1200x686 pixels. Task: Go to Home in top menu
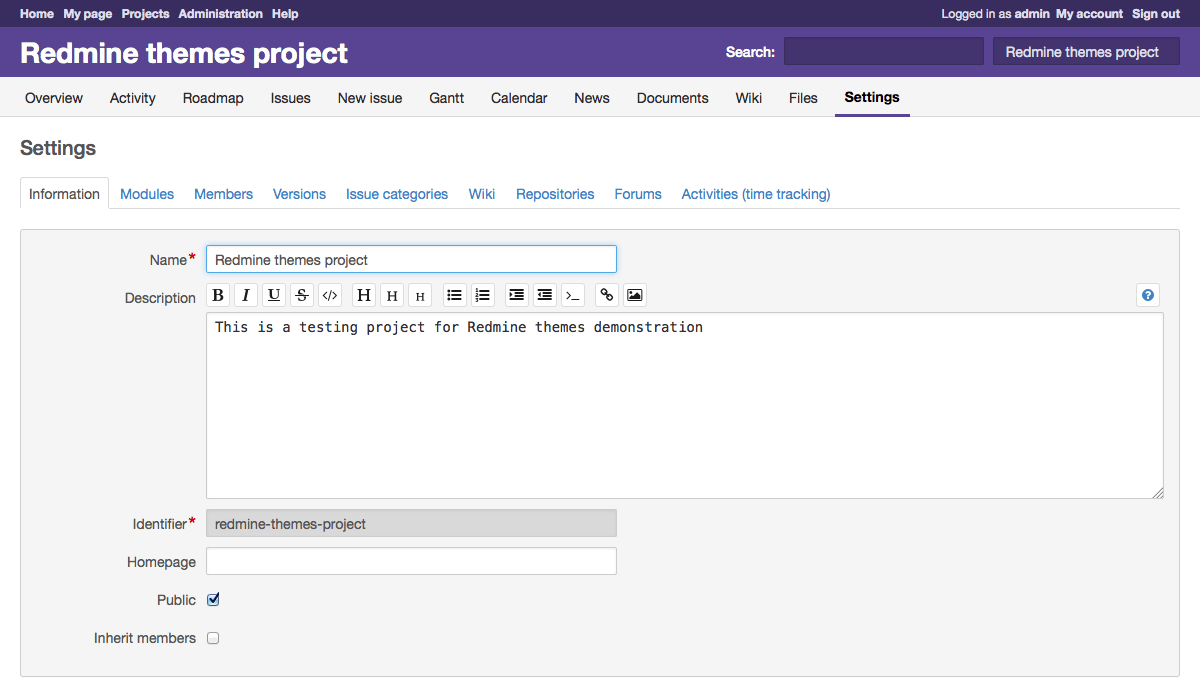(37, 14)
